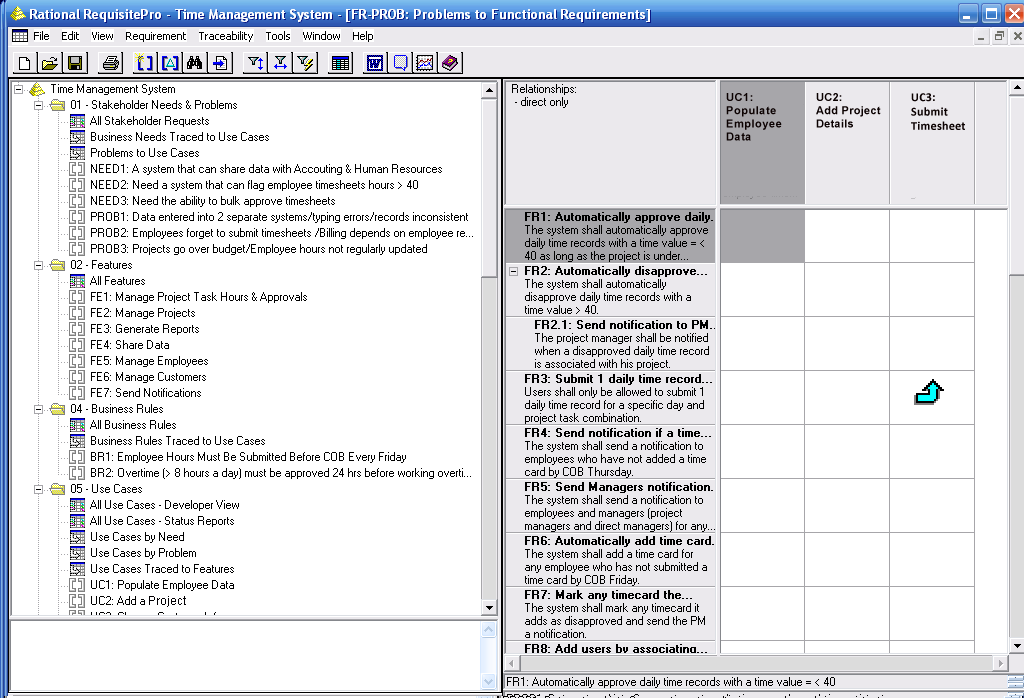Select FE3: Generate Reports feature
The image size is (1024, 698).
pyautogui.click(x=144, y=329)
